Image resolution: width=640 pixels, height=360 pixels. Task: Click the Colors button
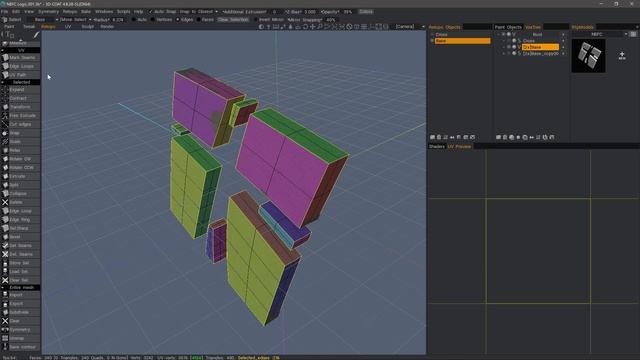[366, 12]
